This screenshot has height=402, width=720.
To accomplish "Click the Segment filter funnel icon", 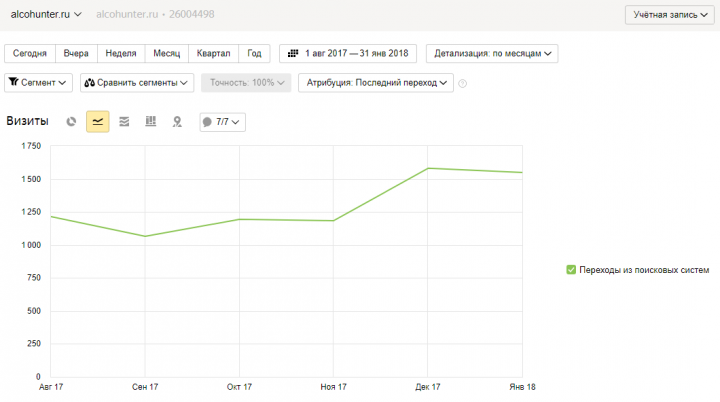I will pyautogui.click(x=14, y=82).
